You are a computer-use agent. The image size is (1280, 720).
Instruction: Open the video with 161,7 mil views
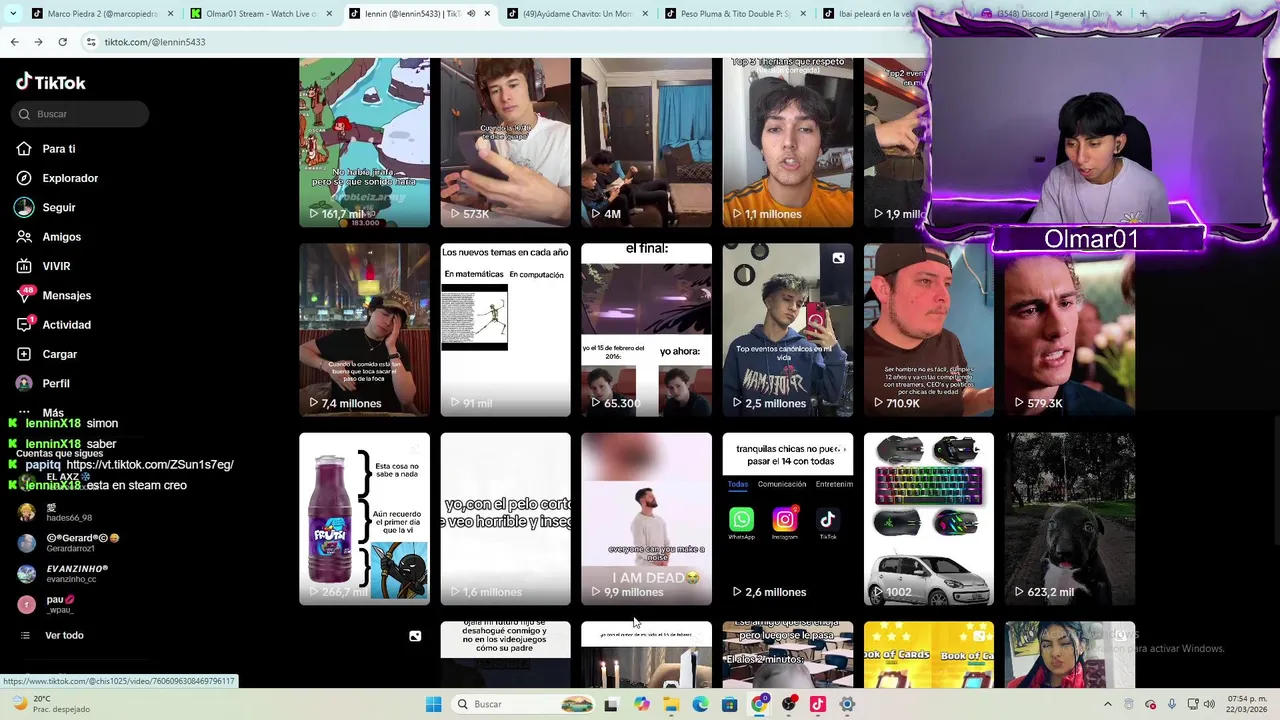click(365, 142)
